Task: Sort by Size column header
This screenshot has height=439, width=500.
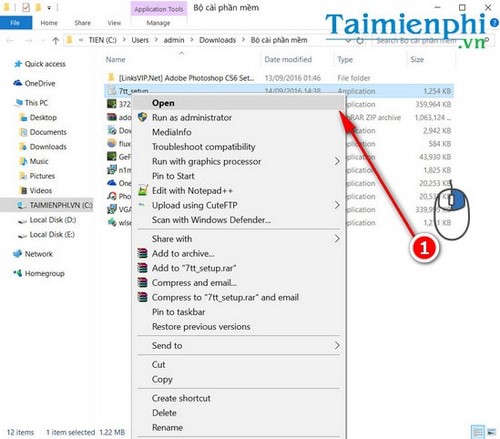Action: pyautogui.click(x=417, y=60)
